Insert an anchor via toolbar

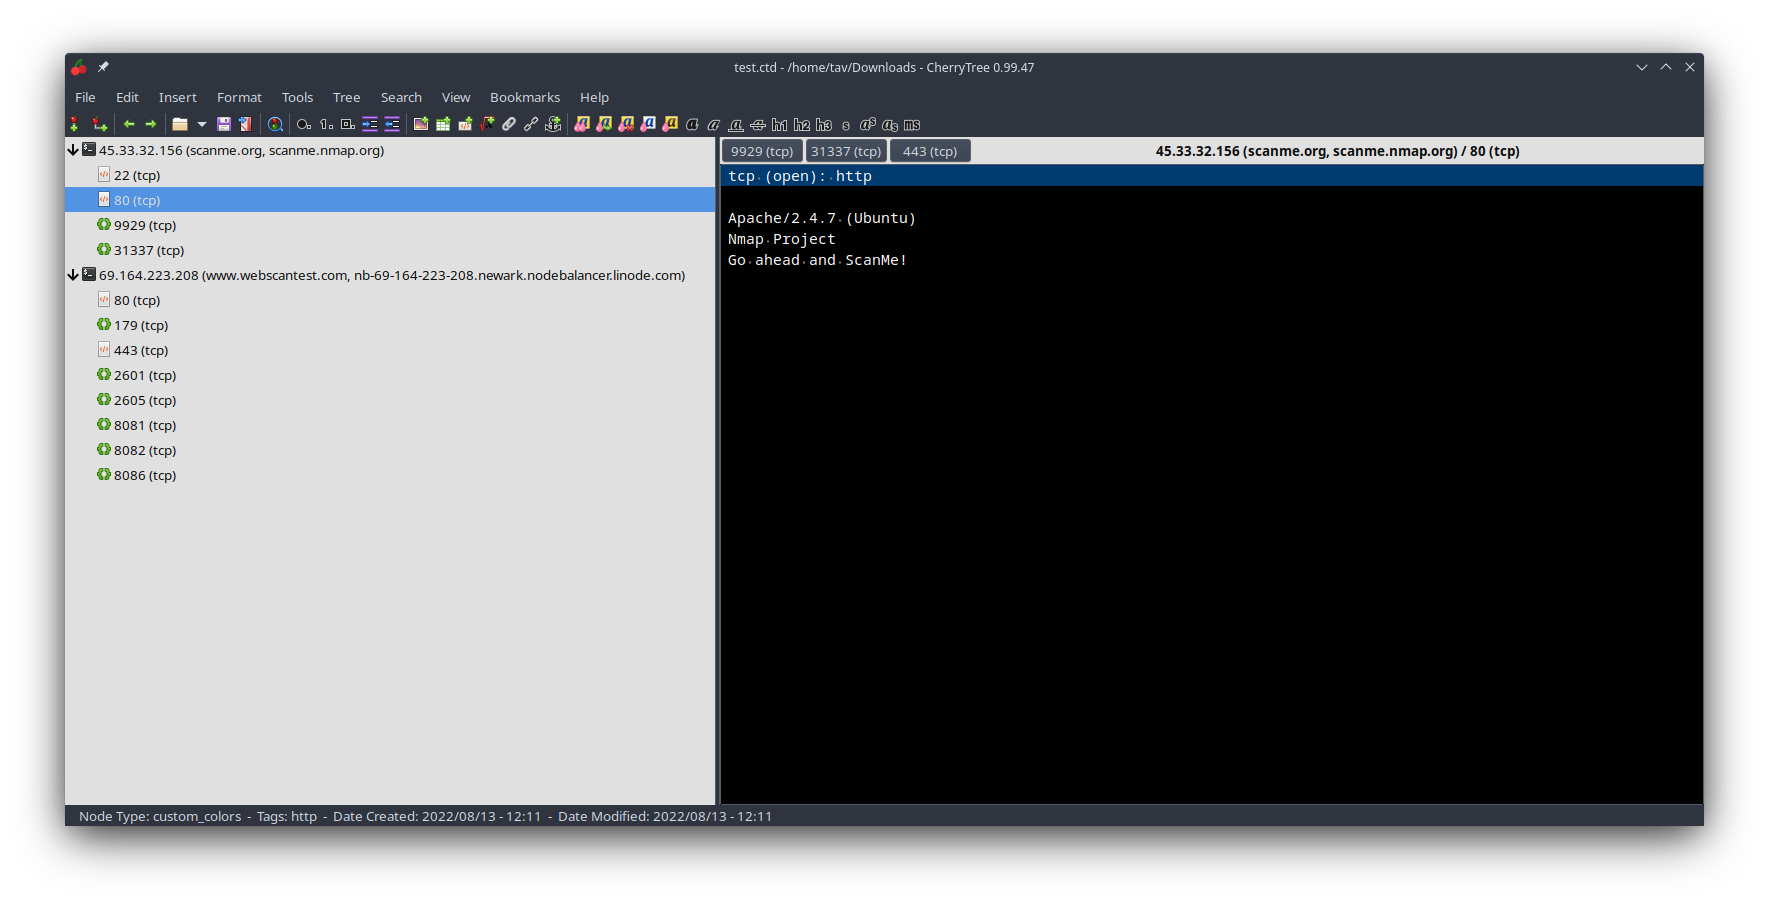pos(553,124)
